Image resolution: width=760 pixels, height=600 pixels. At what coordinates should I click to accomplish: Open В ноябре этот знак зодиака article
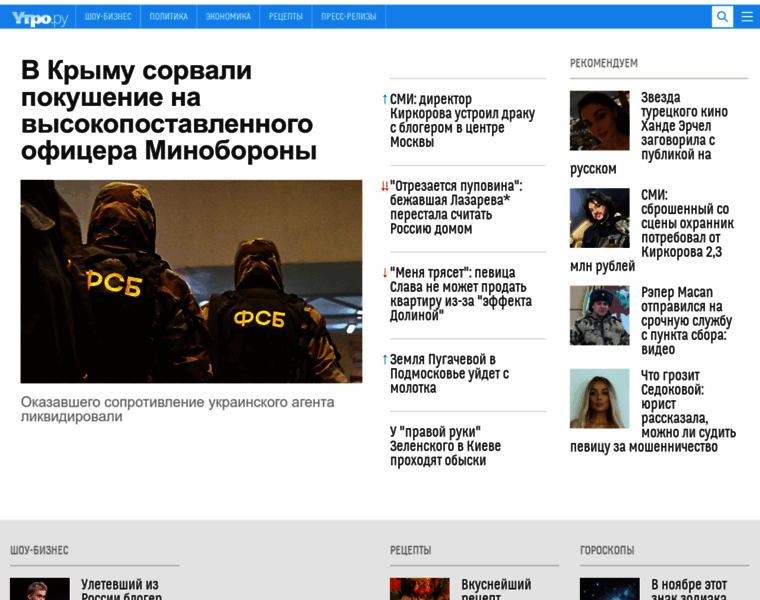(x=689, y=588)
